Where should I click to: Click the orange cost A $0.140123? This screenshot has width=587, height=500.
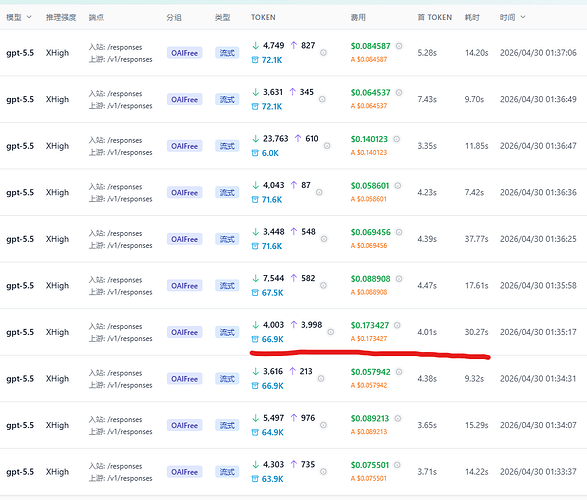coord(369,153)
